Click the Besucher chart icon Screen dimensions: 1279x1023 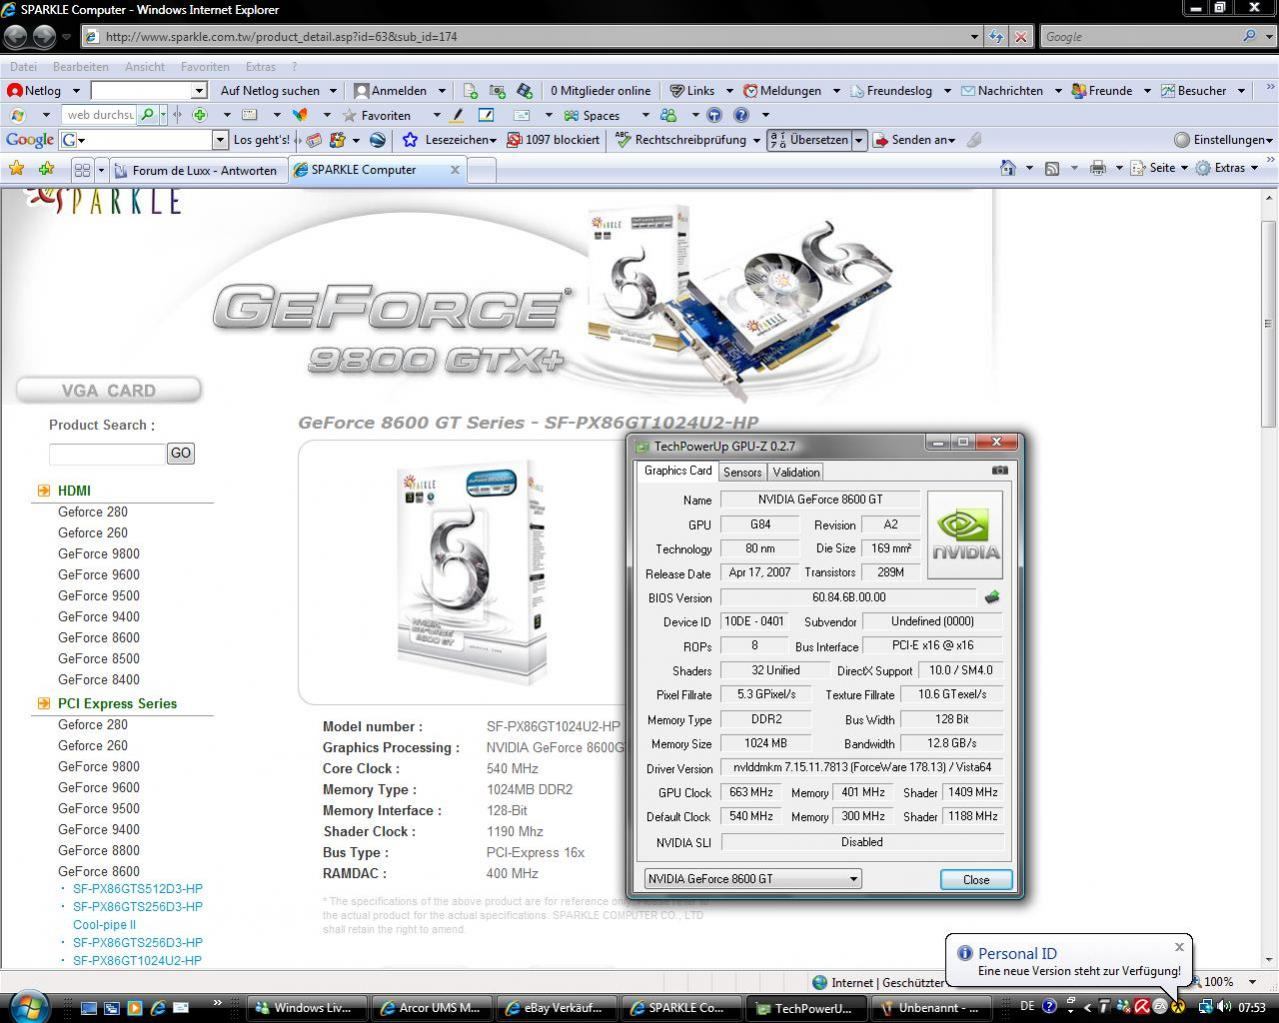[1168, 90]
